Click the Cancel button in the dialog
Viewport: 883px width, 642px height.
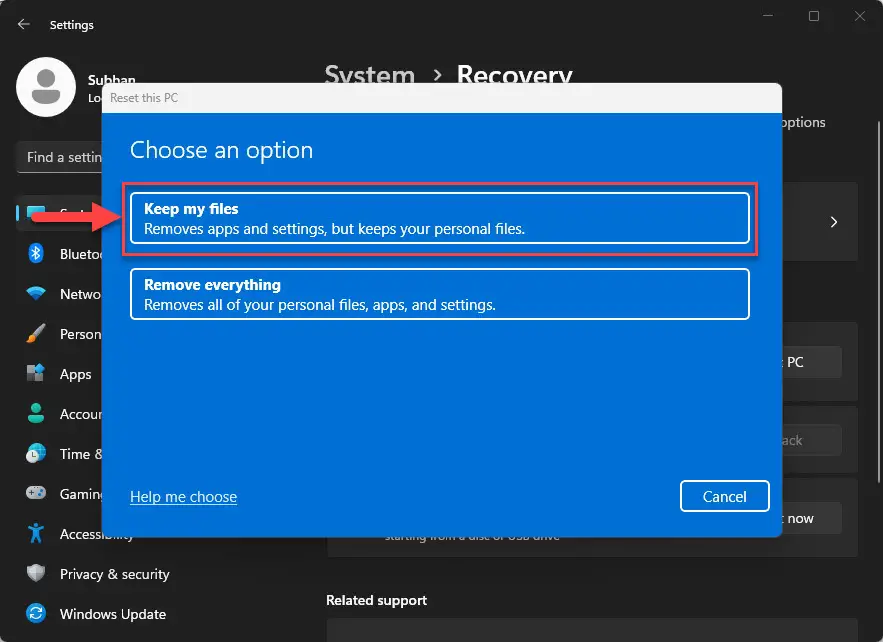[724, 496]
